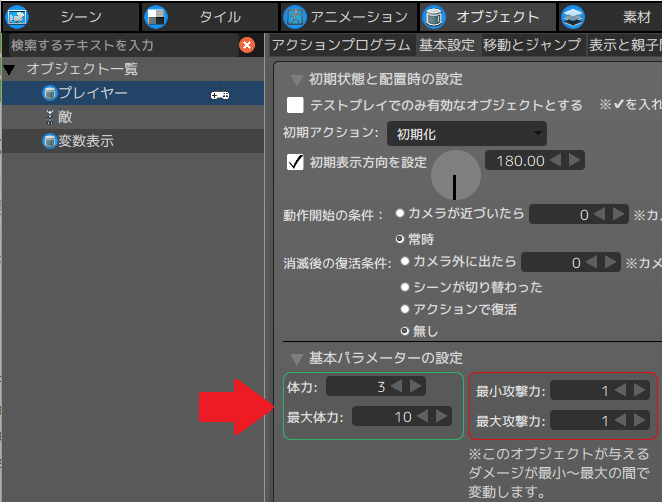This screenshot has width=662, height=502.
Task: Decrease the 体力 value
Action: (396, 386)
